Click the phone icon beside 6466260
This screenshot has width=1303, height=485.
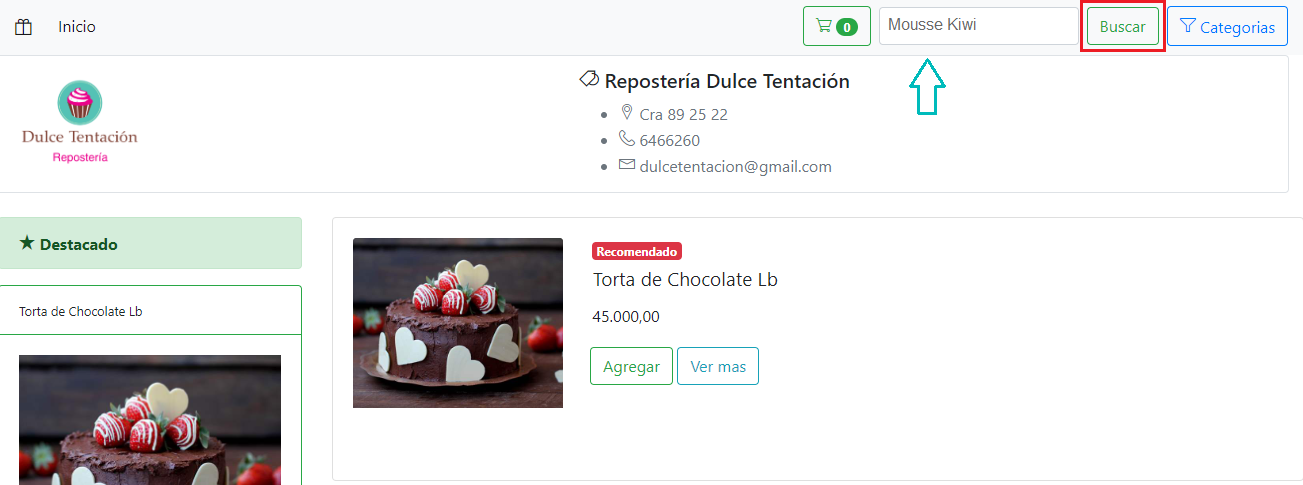pyautogui.click(x=627, y=139)
